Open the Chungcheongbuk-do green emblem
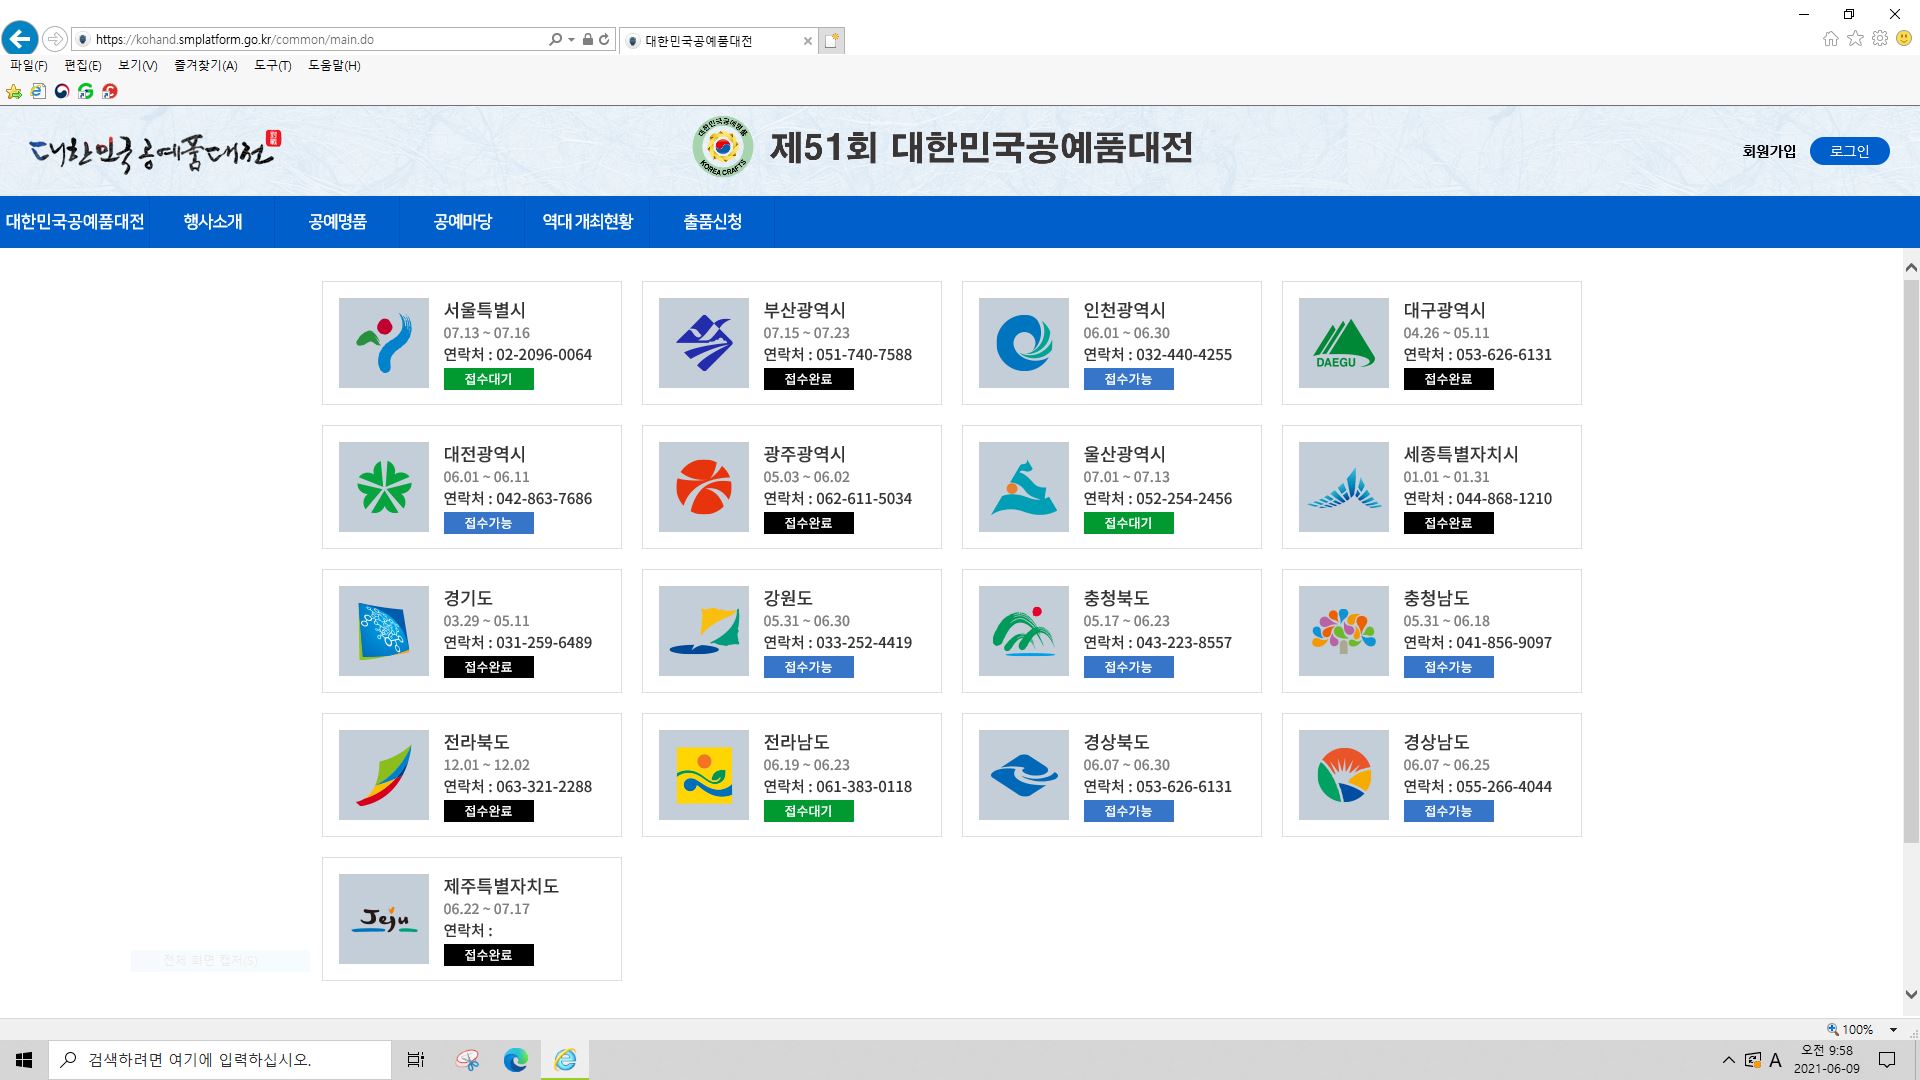The width and height of the screenshot is (1920, 1080). 1024,631
